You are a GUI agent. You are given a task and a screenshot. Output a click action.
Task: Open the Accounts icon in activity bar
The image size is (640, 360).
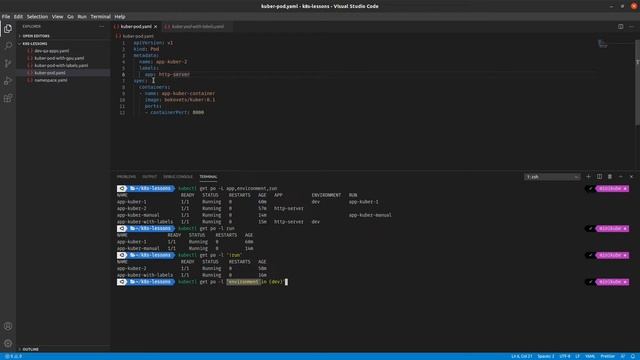(8, 326)
